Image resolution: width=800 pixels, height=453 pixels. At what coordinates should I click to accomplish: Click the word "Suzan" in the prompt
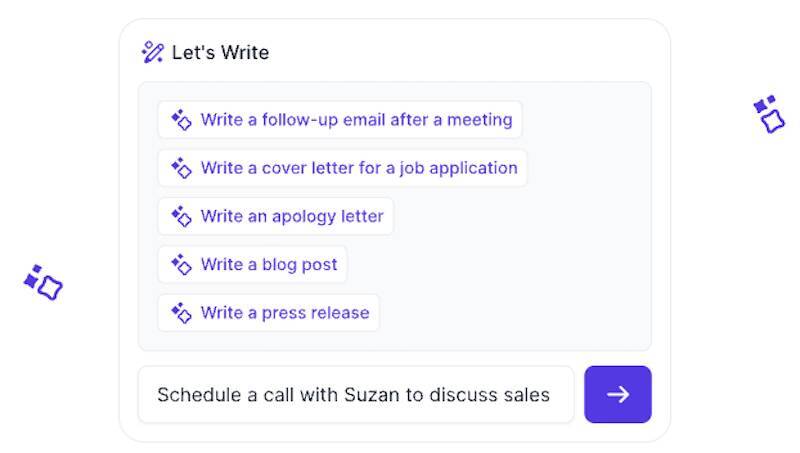point(372,394)
